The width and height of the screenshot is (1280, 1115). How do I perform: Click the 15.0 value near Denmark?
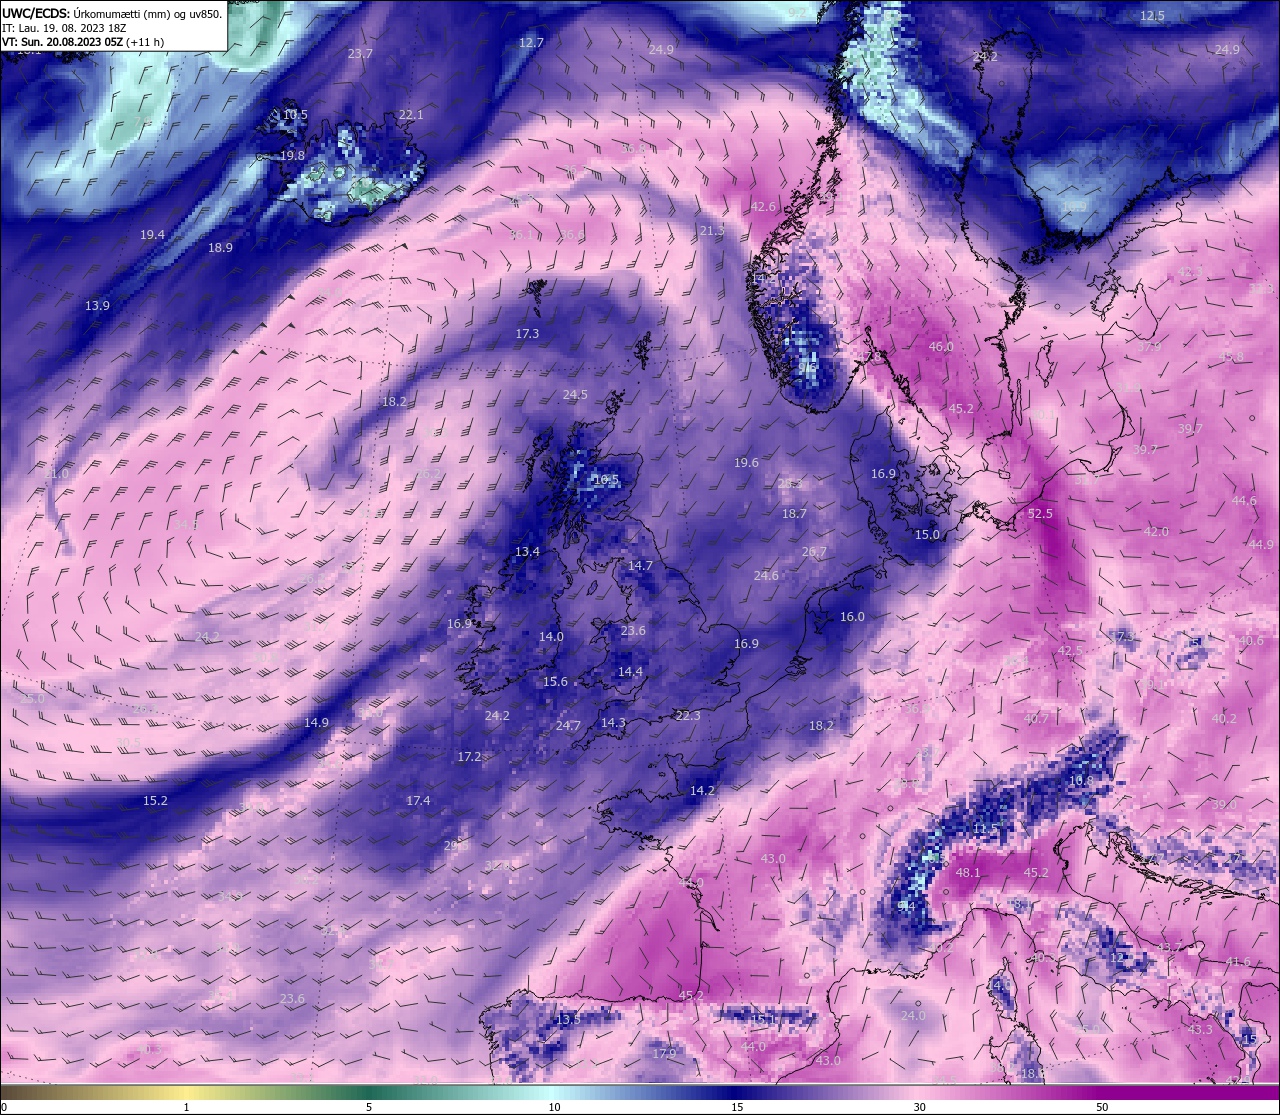927,535
